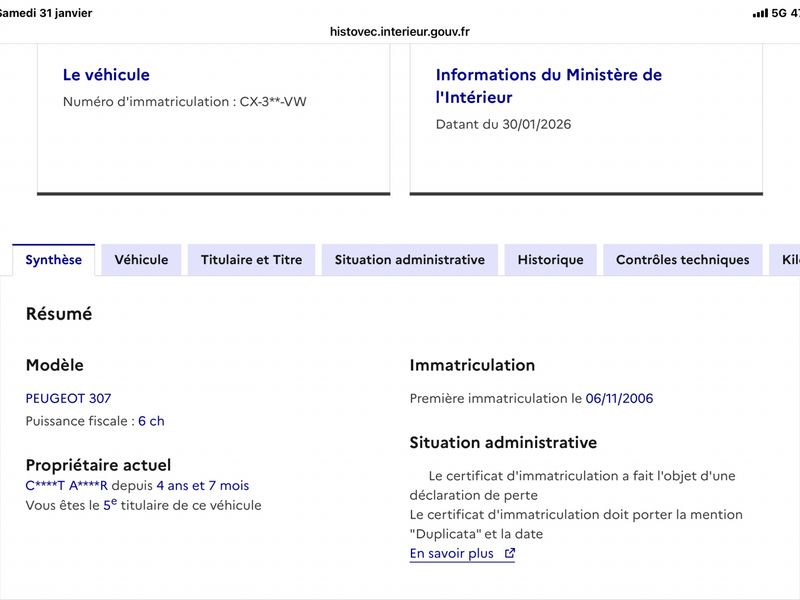800x600 pixels.
Task: Open the partially visible Kilométrage tab
Action: pos(788,260)
